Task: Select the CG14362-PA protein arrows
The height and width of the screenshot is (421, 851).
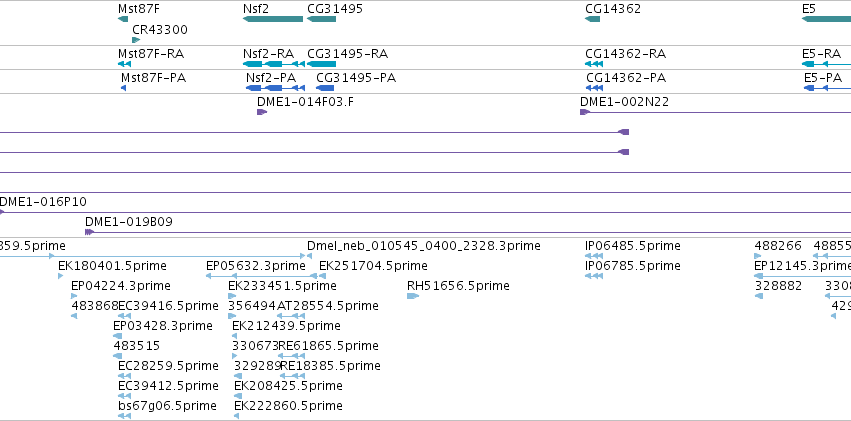Action: (x=594, y=88)
